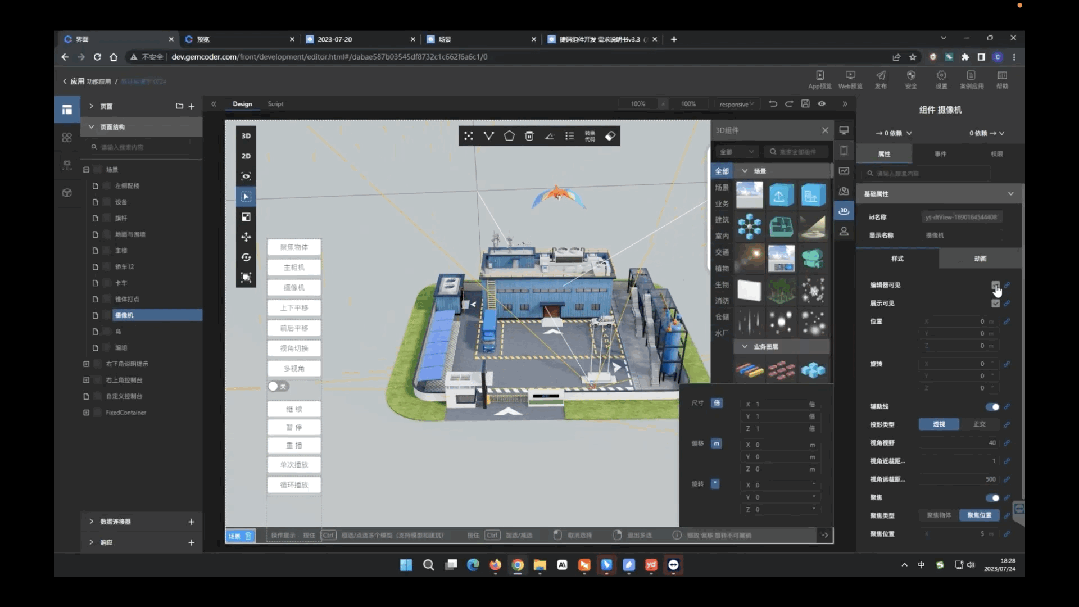The width and height of the screenshot is (1079, 607).
Task: Click the 单次播放 canvas button
Action: click(x=294, y=465)
